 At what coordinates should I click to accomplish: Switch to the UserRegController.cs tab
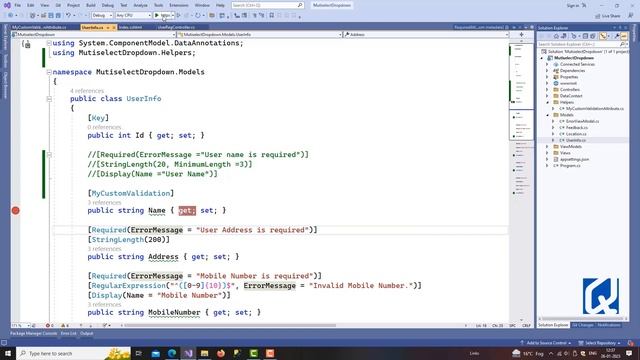(x=176, y=27)
